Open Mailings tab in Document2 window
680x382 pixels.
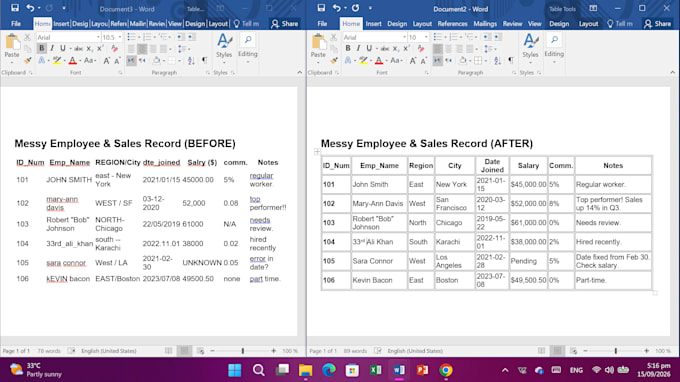click(485, 24)
